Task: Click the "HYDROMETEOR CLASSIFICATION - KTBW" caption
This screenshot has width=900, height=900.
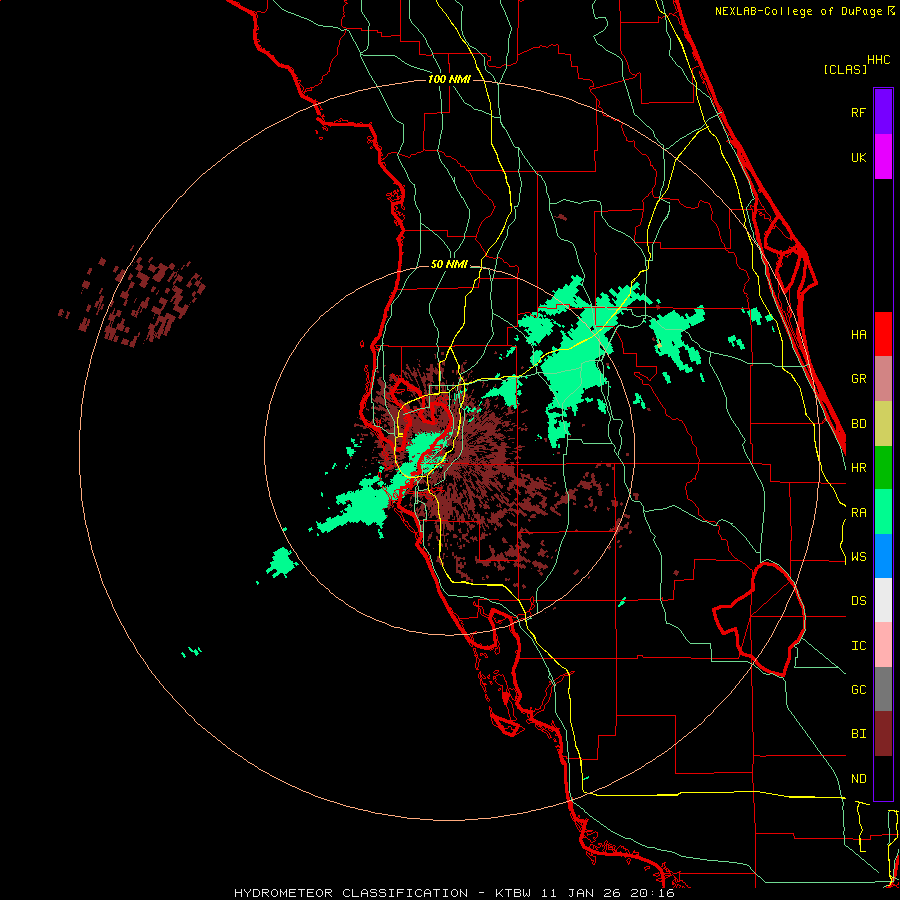Action: tap(382, 893)
